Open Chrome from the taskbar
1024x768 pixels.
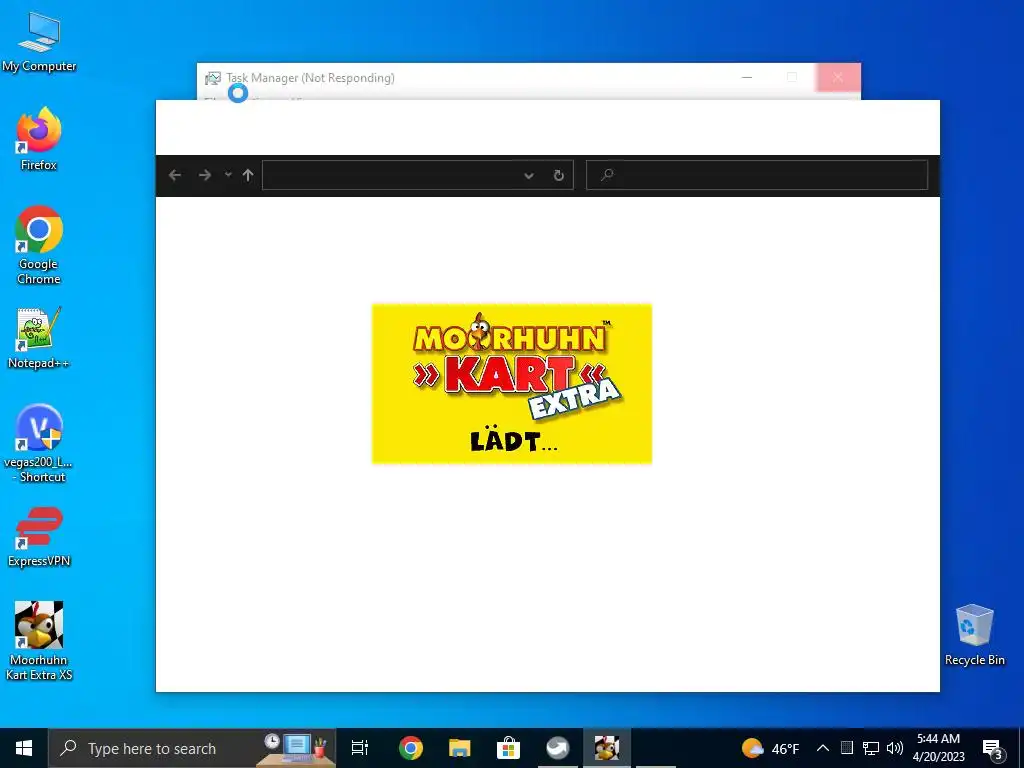(x=411, y=748)
